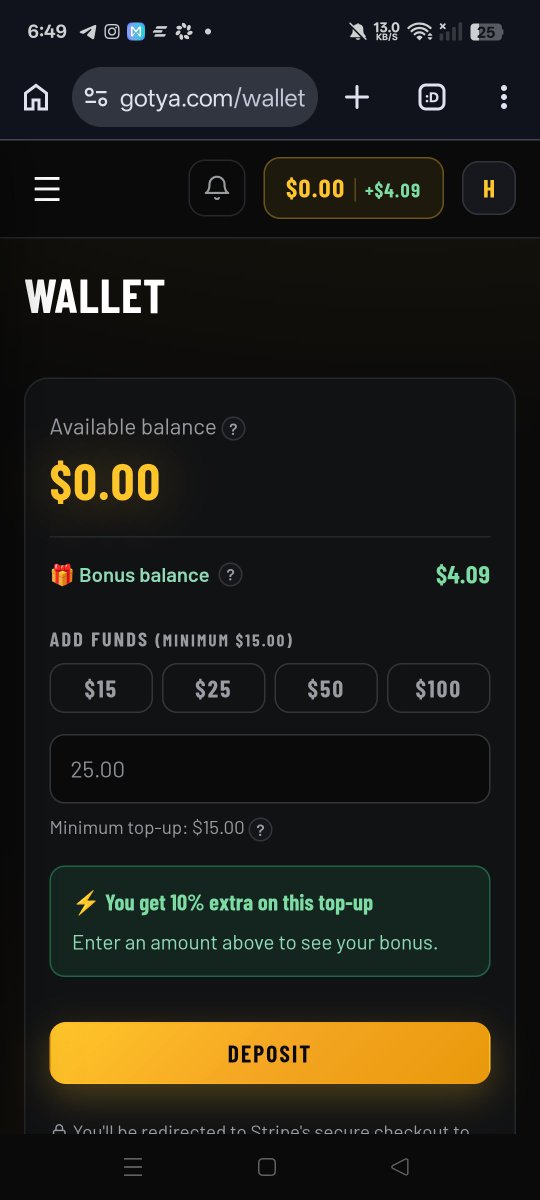Tap Android back navigation triangle

click(400, 1166)
